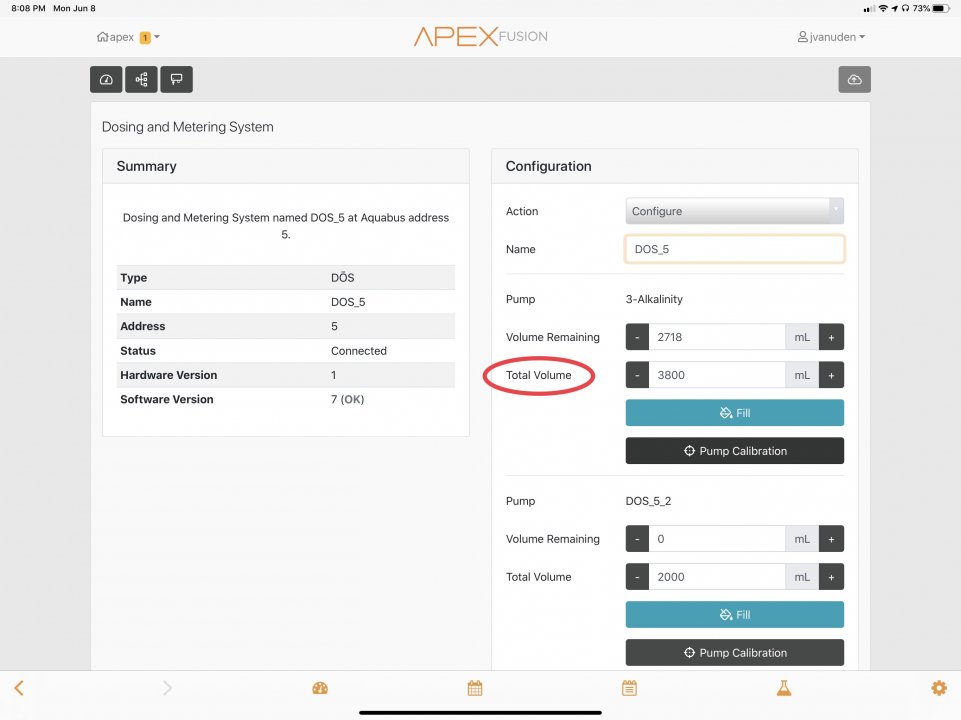The height and width of the screenshot is (720, 961).
Task: Open the flask measurements icon
Action: (784, 688)
